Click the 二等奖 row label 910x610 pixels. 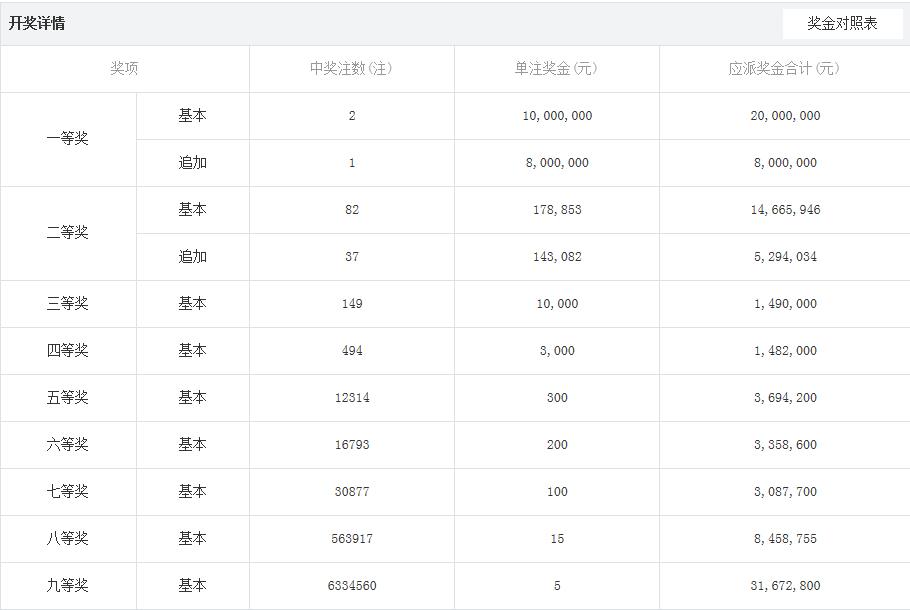click(x=67, y=233)
